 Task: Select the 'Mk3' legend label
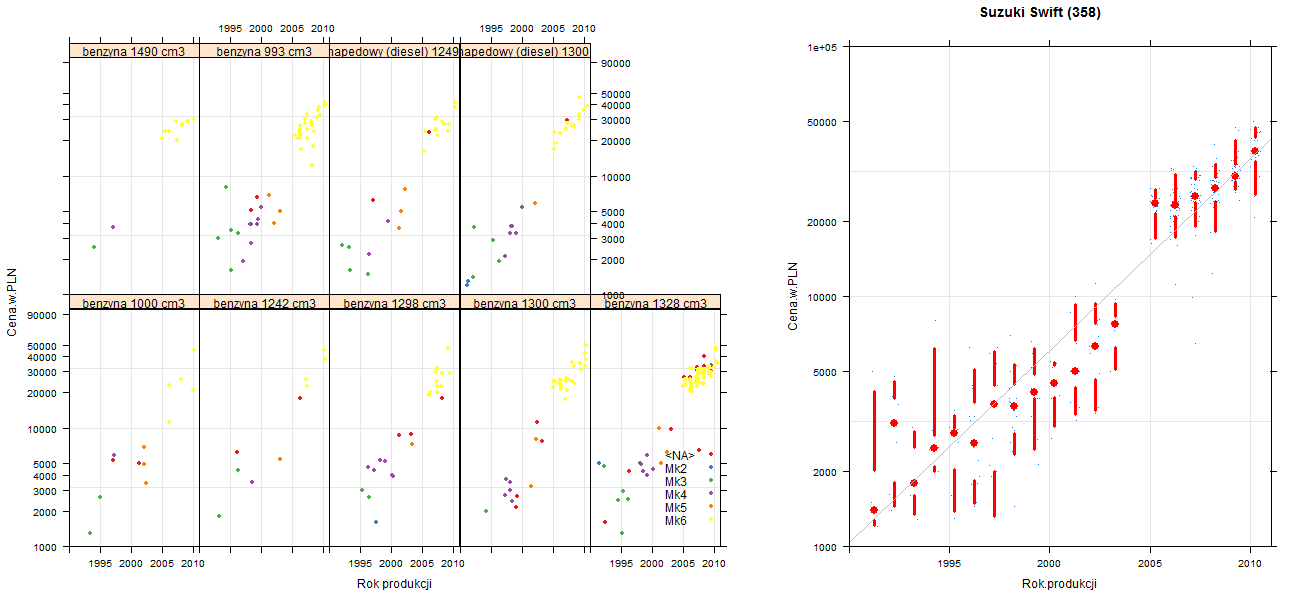[x=676, y=481]
